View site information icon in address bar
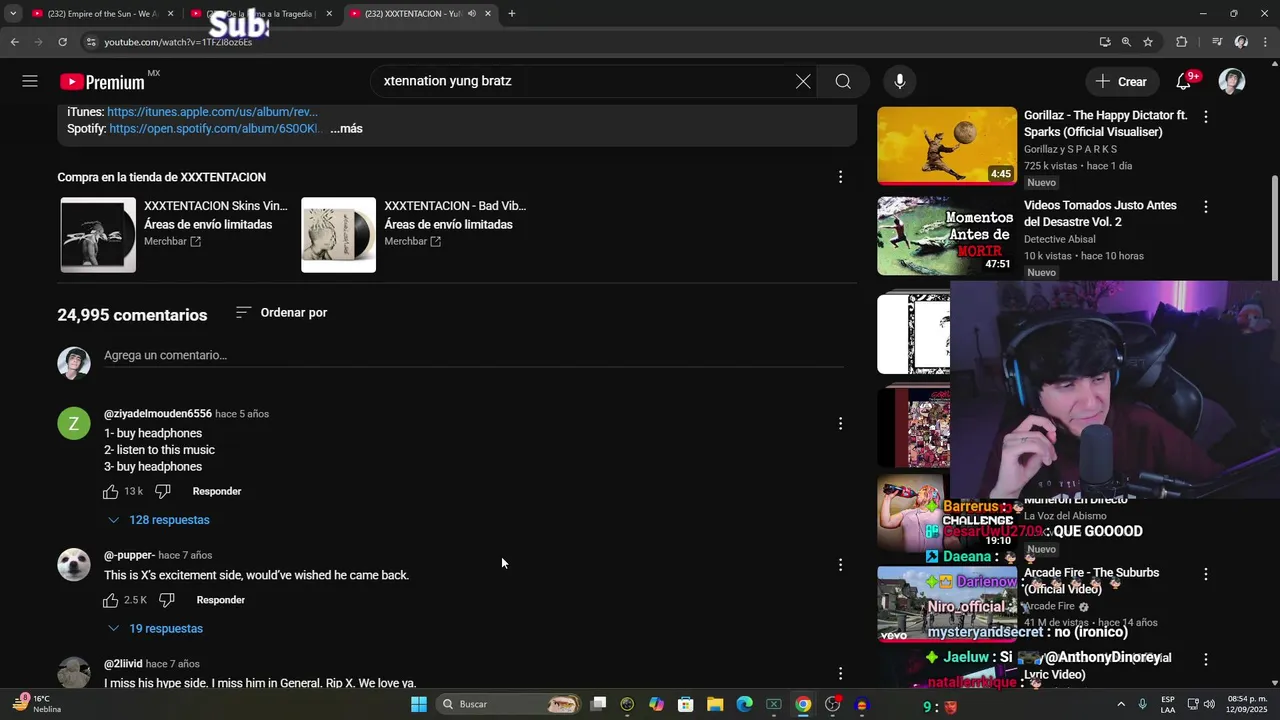 click(x=91, y=42)
